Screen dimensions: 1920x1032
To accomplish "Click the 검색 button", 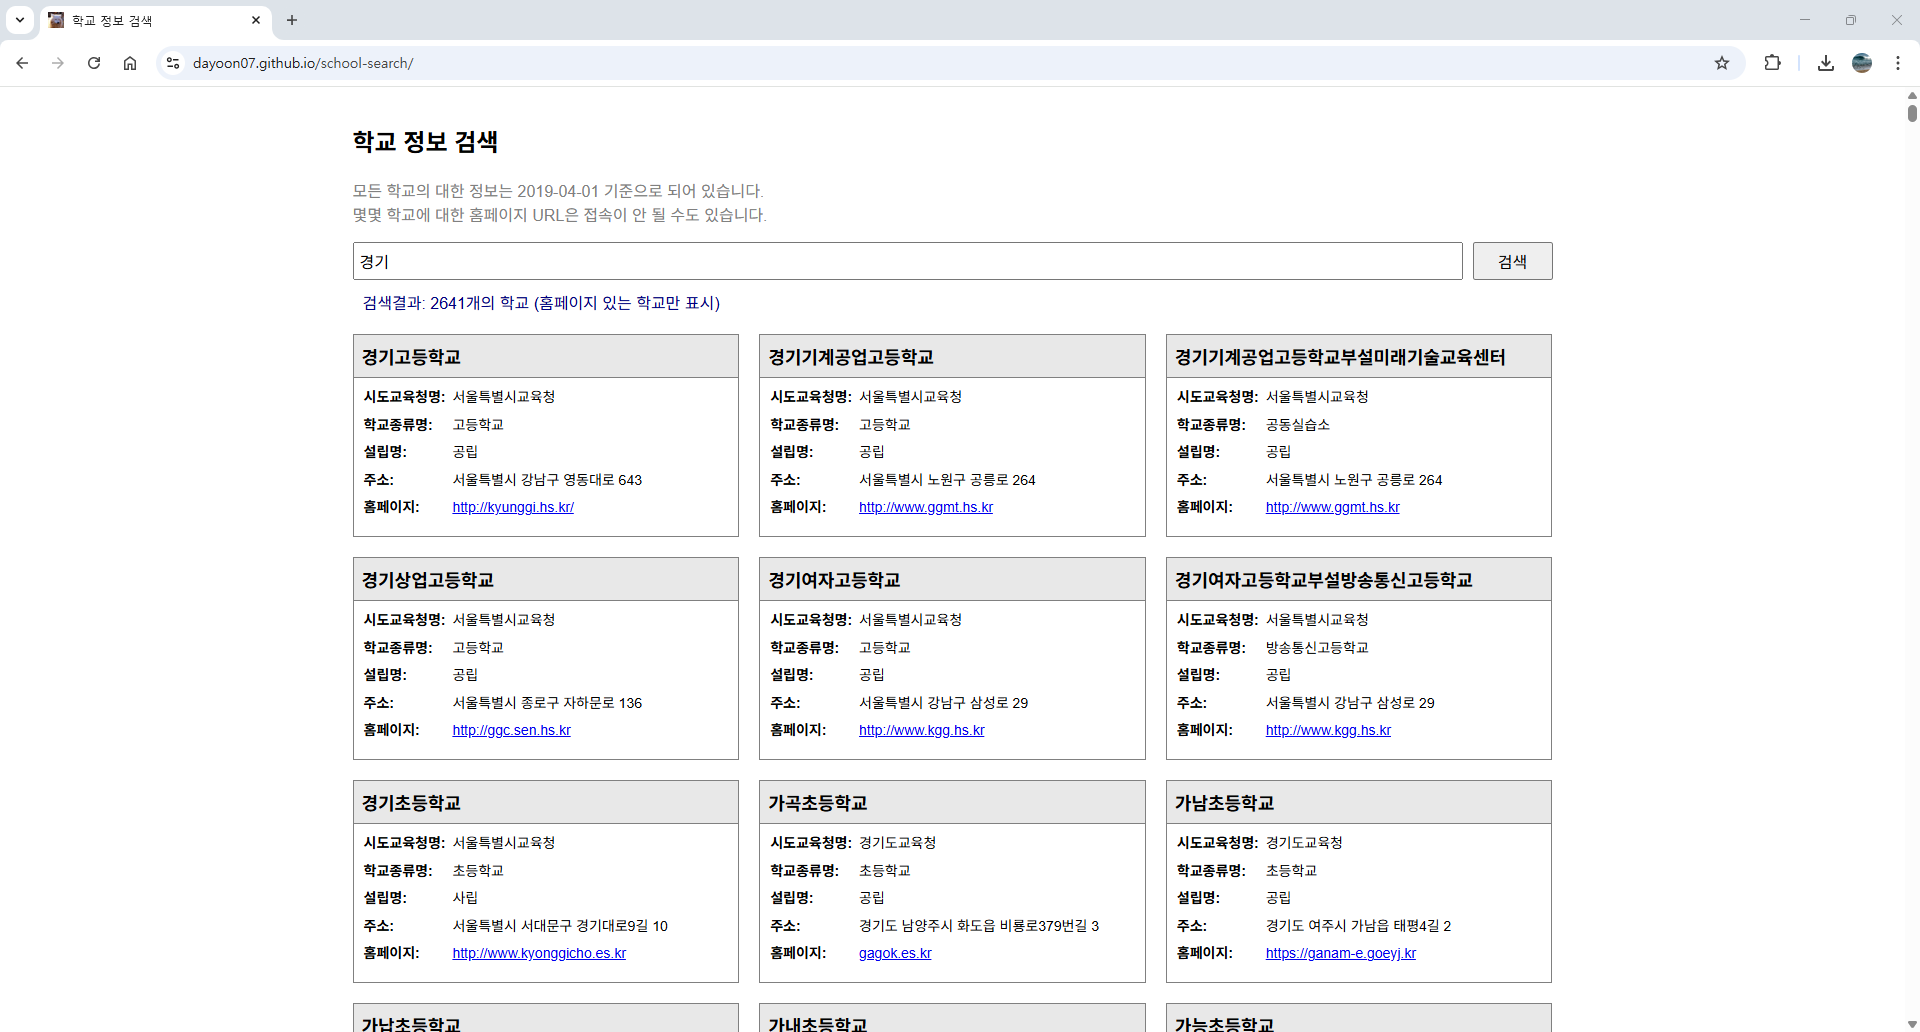I will [1512, 261].
